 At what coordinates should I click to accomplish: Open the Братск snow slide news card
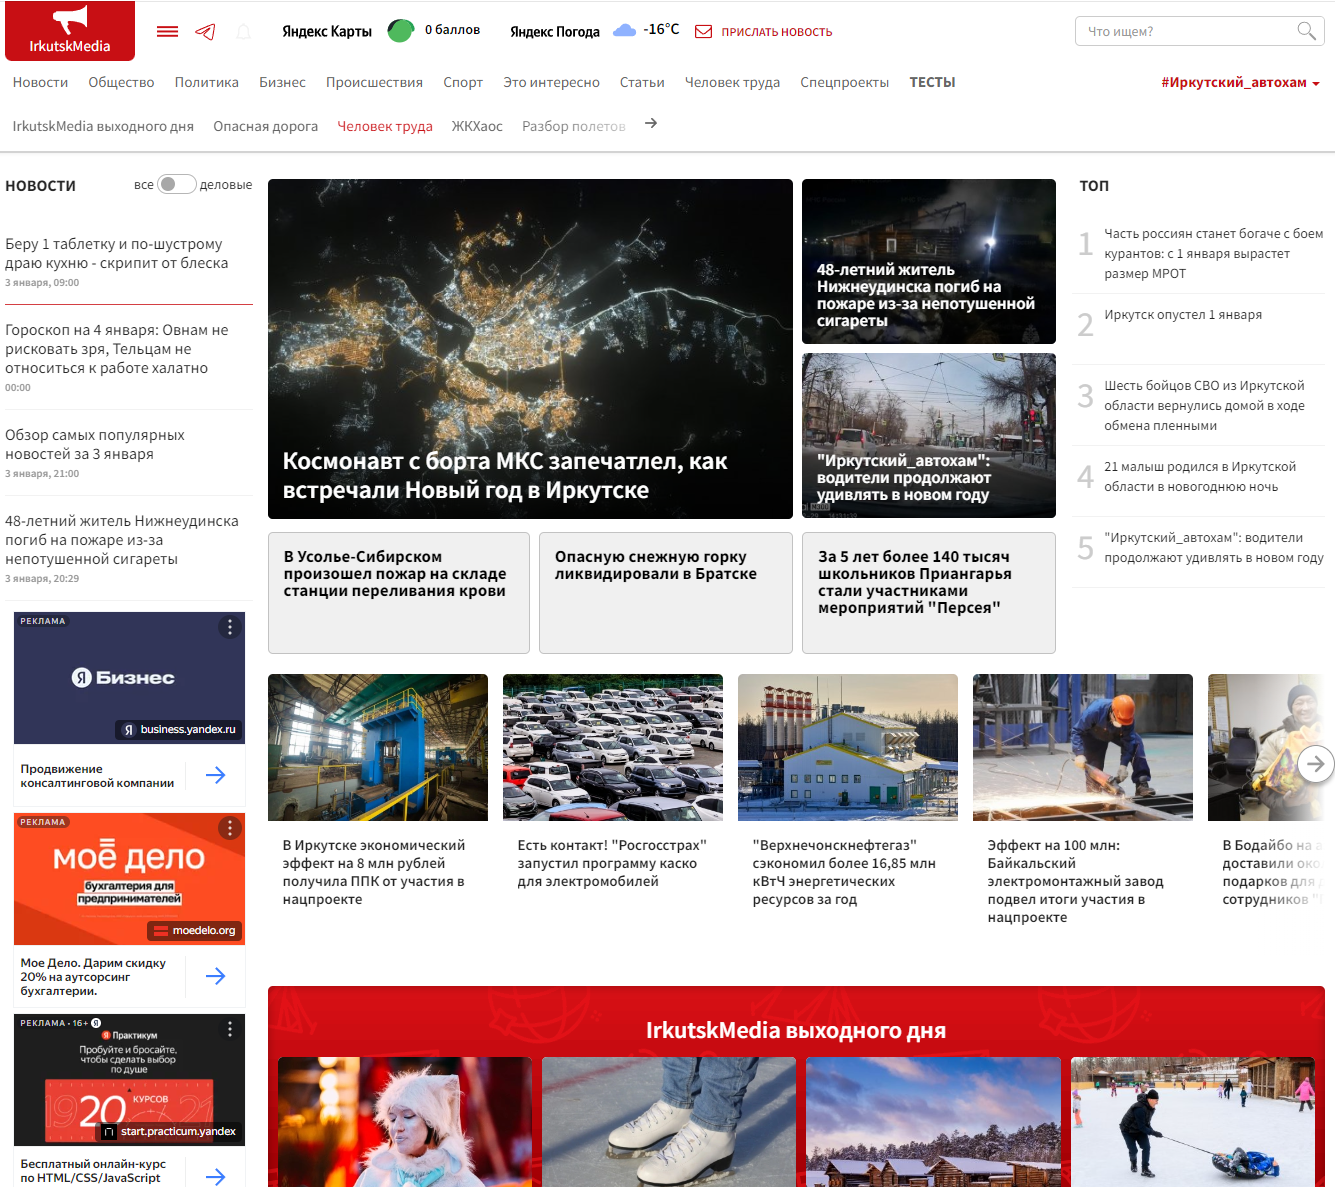666,593
